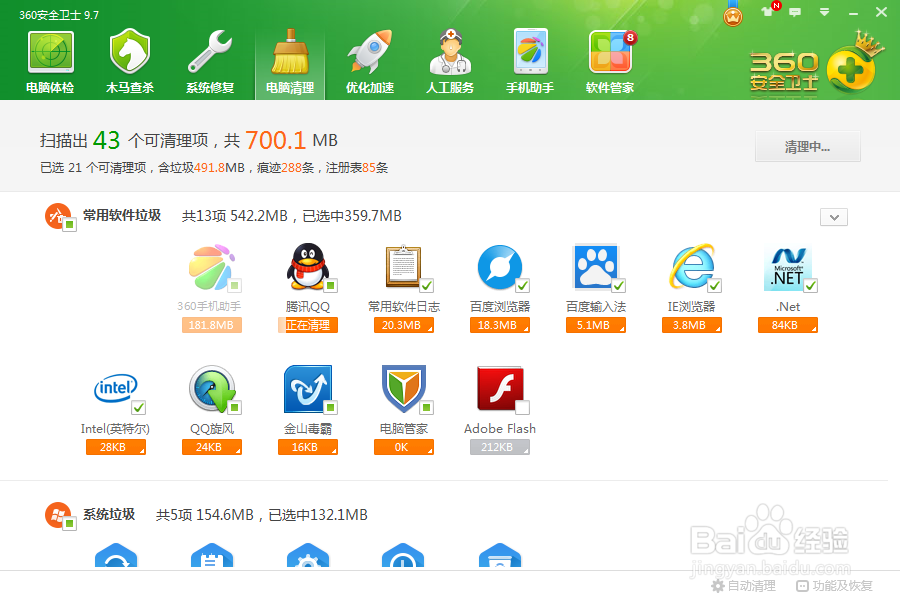
Task: Open 人工服务 manual service
Action: 450,60
